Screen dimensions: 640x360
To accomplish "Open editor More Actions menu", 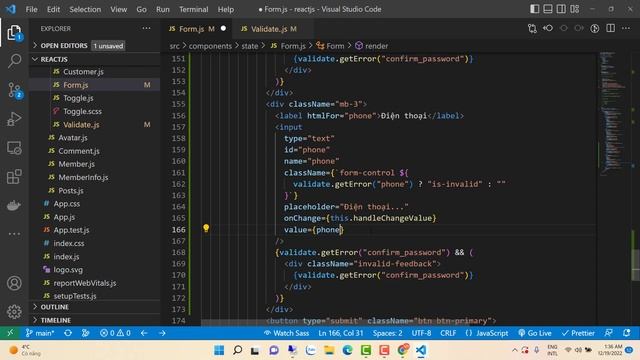I will (626, 29).
